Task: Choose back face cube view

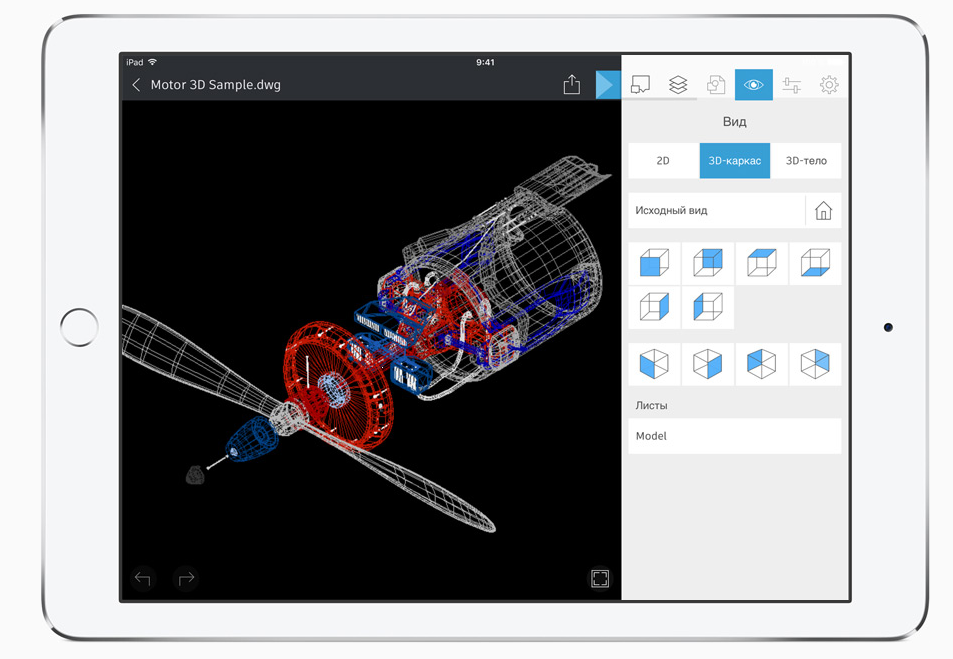Action: tap(708, 263)
